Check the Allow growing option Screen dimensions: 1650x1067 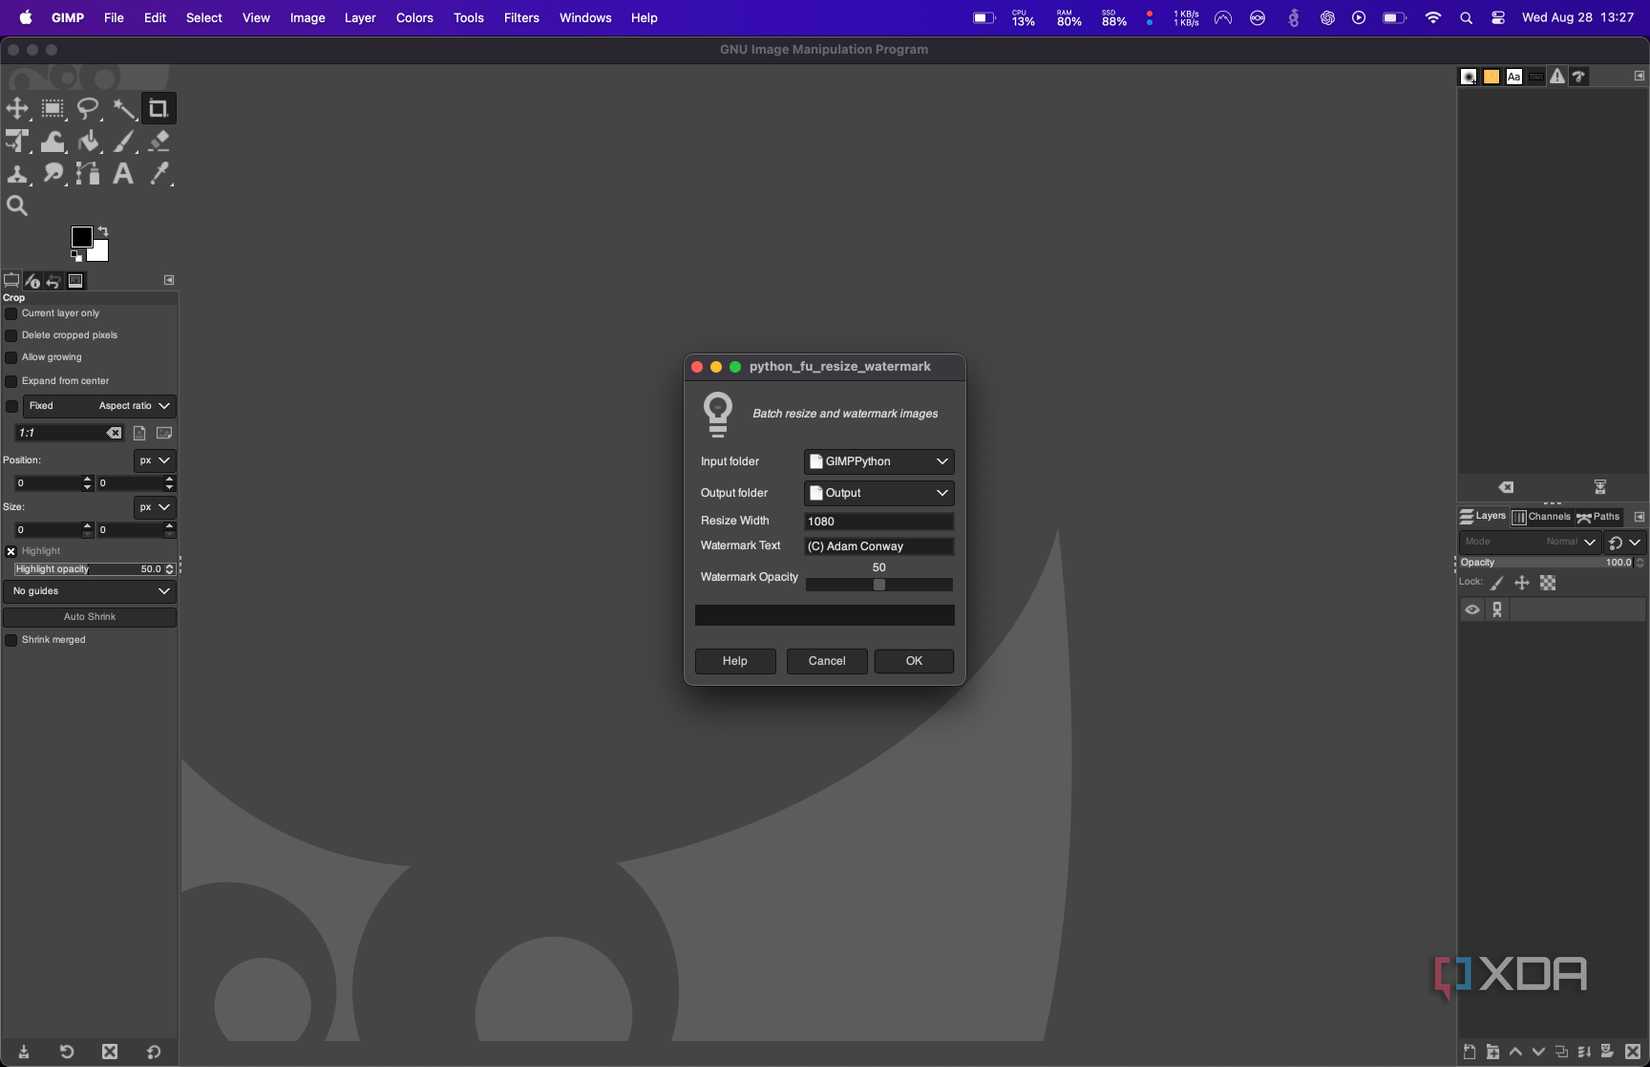(11, 357)
